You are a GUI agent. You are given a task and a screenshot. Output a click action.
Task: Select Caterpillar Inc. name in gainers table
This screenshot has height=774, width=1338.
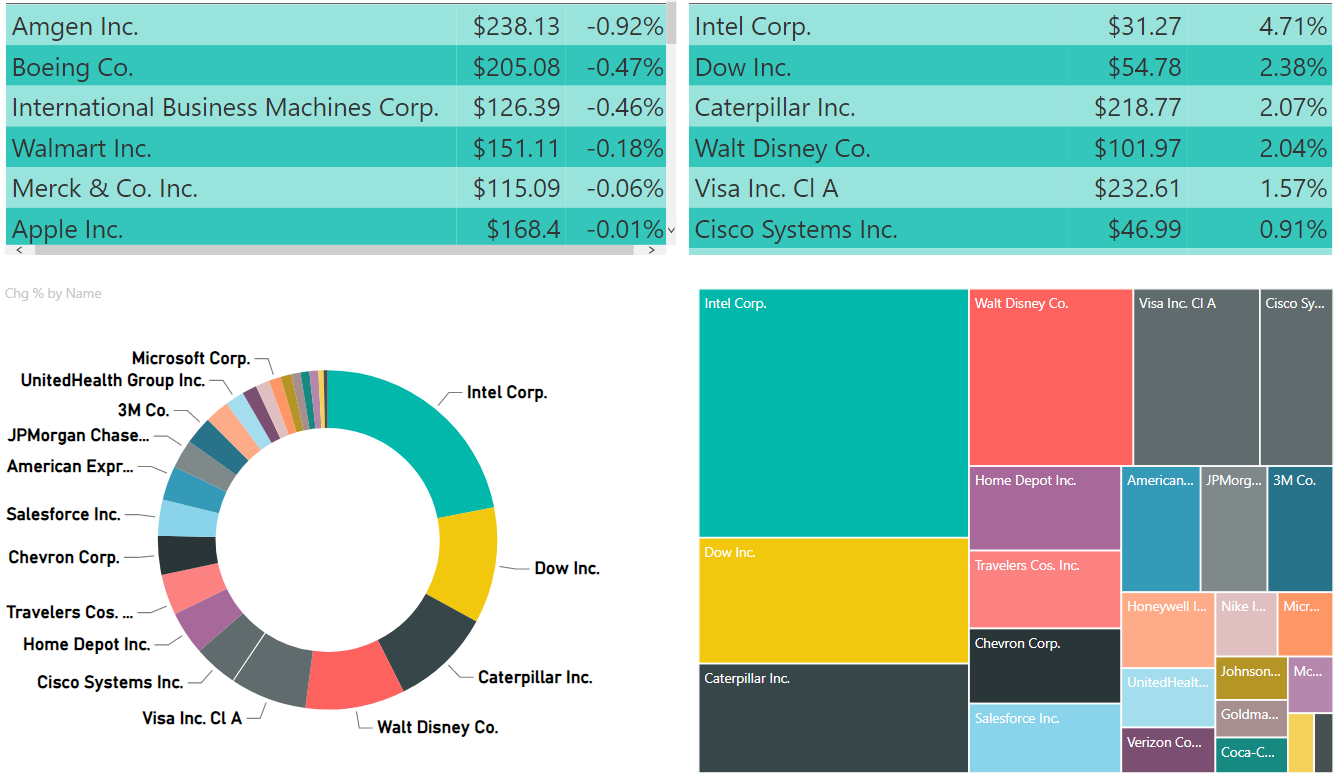click(775, 108)
